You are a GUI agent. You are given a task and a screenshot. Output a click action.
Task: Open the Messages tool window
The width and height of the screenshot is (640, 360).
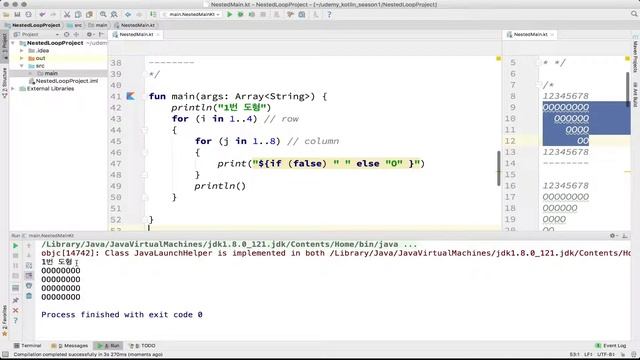pyautogui.click(x=69, y=346)
